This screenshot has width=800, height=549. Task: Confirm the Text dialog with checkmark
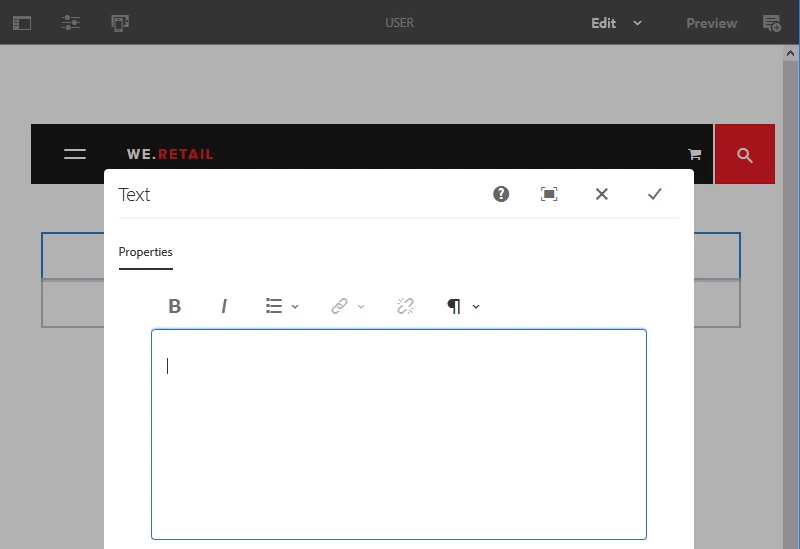655,194
